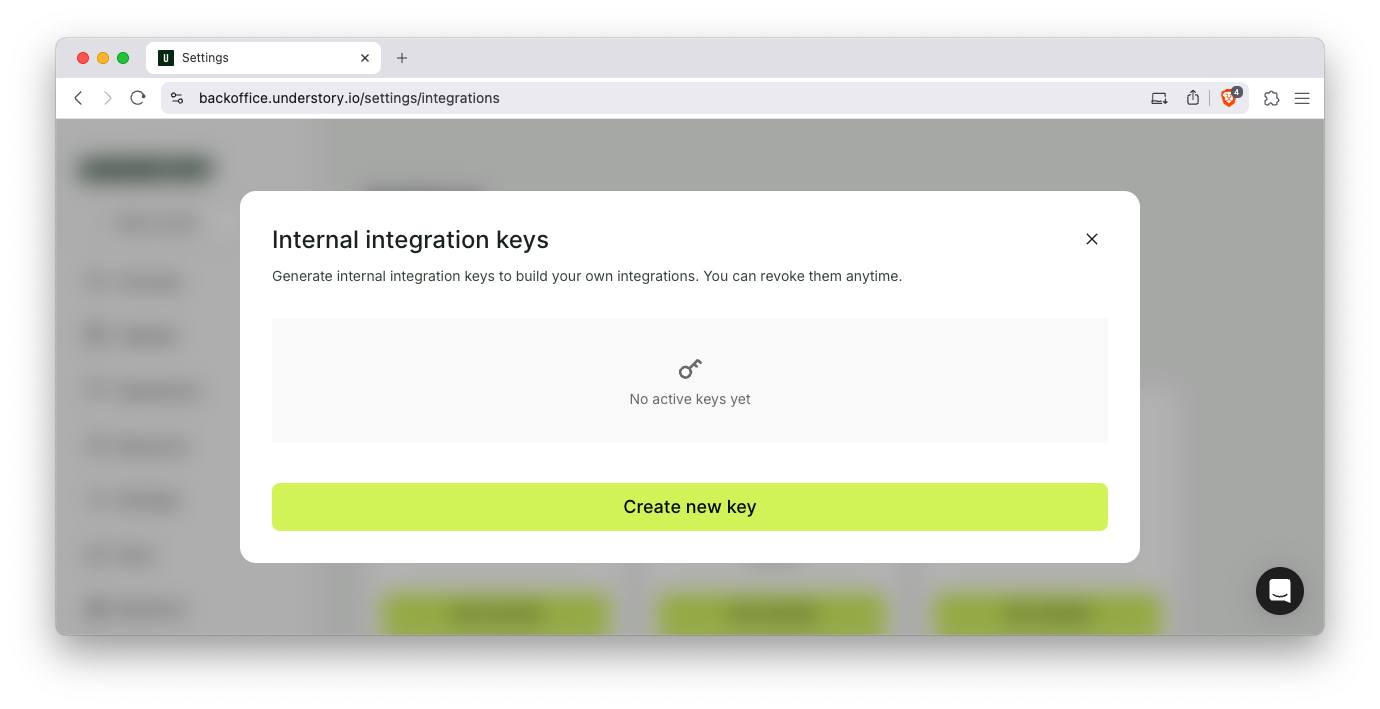Click the address bar URL

pos(349,98)
